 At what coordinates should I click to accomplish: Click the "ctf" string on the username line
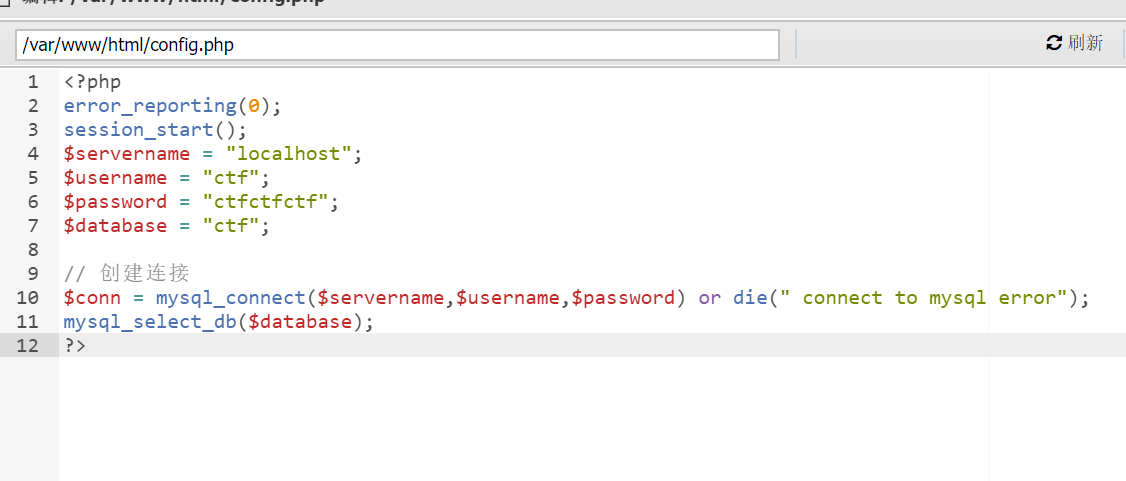pyautogui.click(x=231, y=177)
